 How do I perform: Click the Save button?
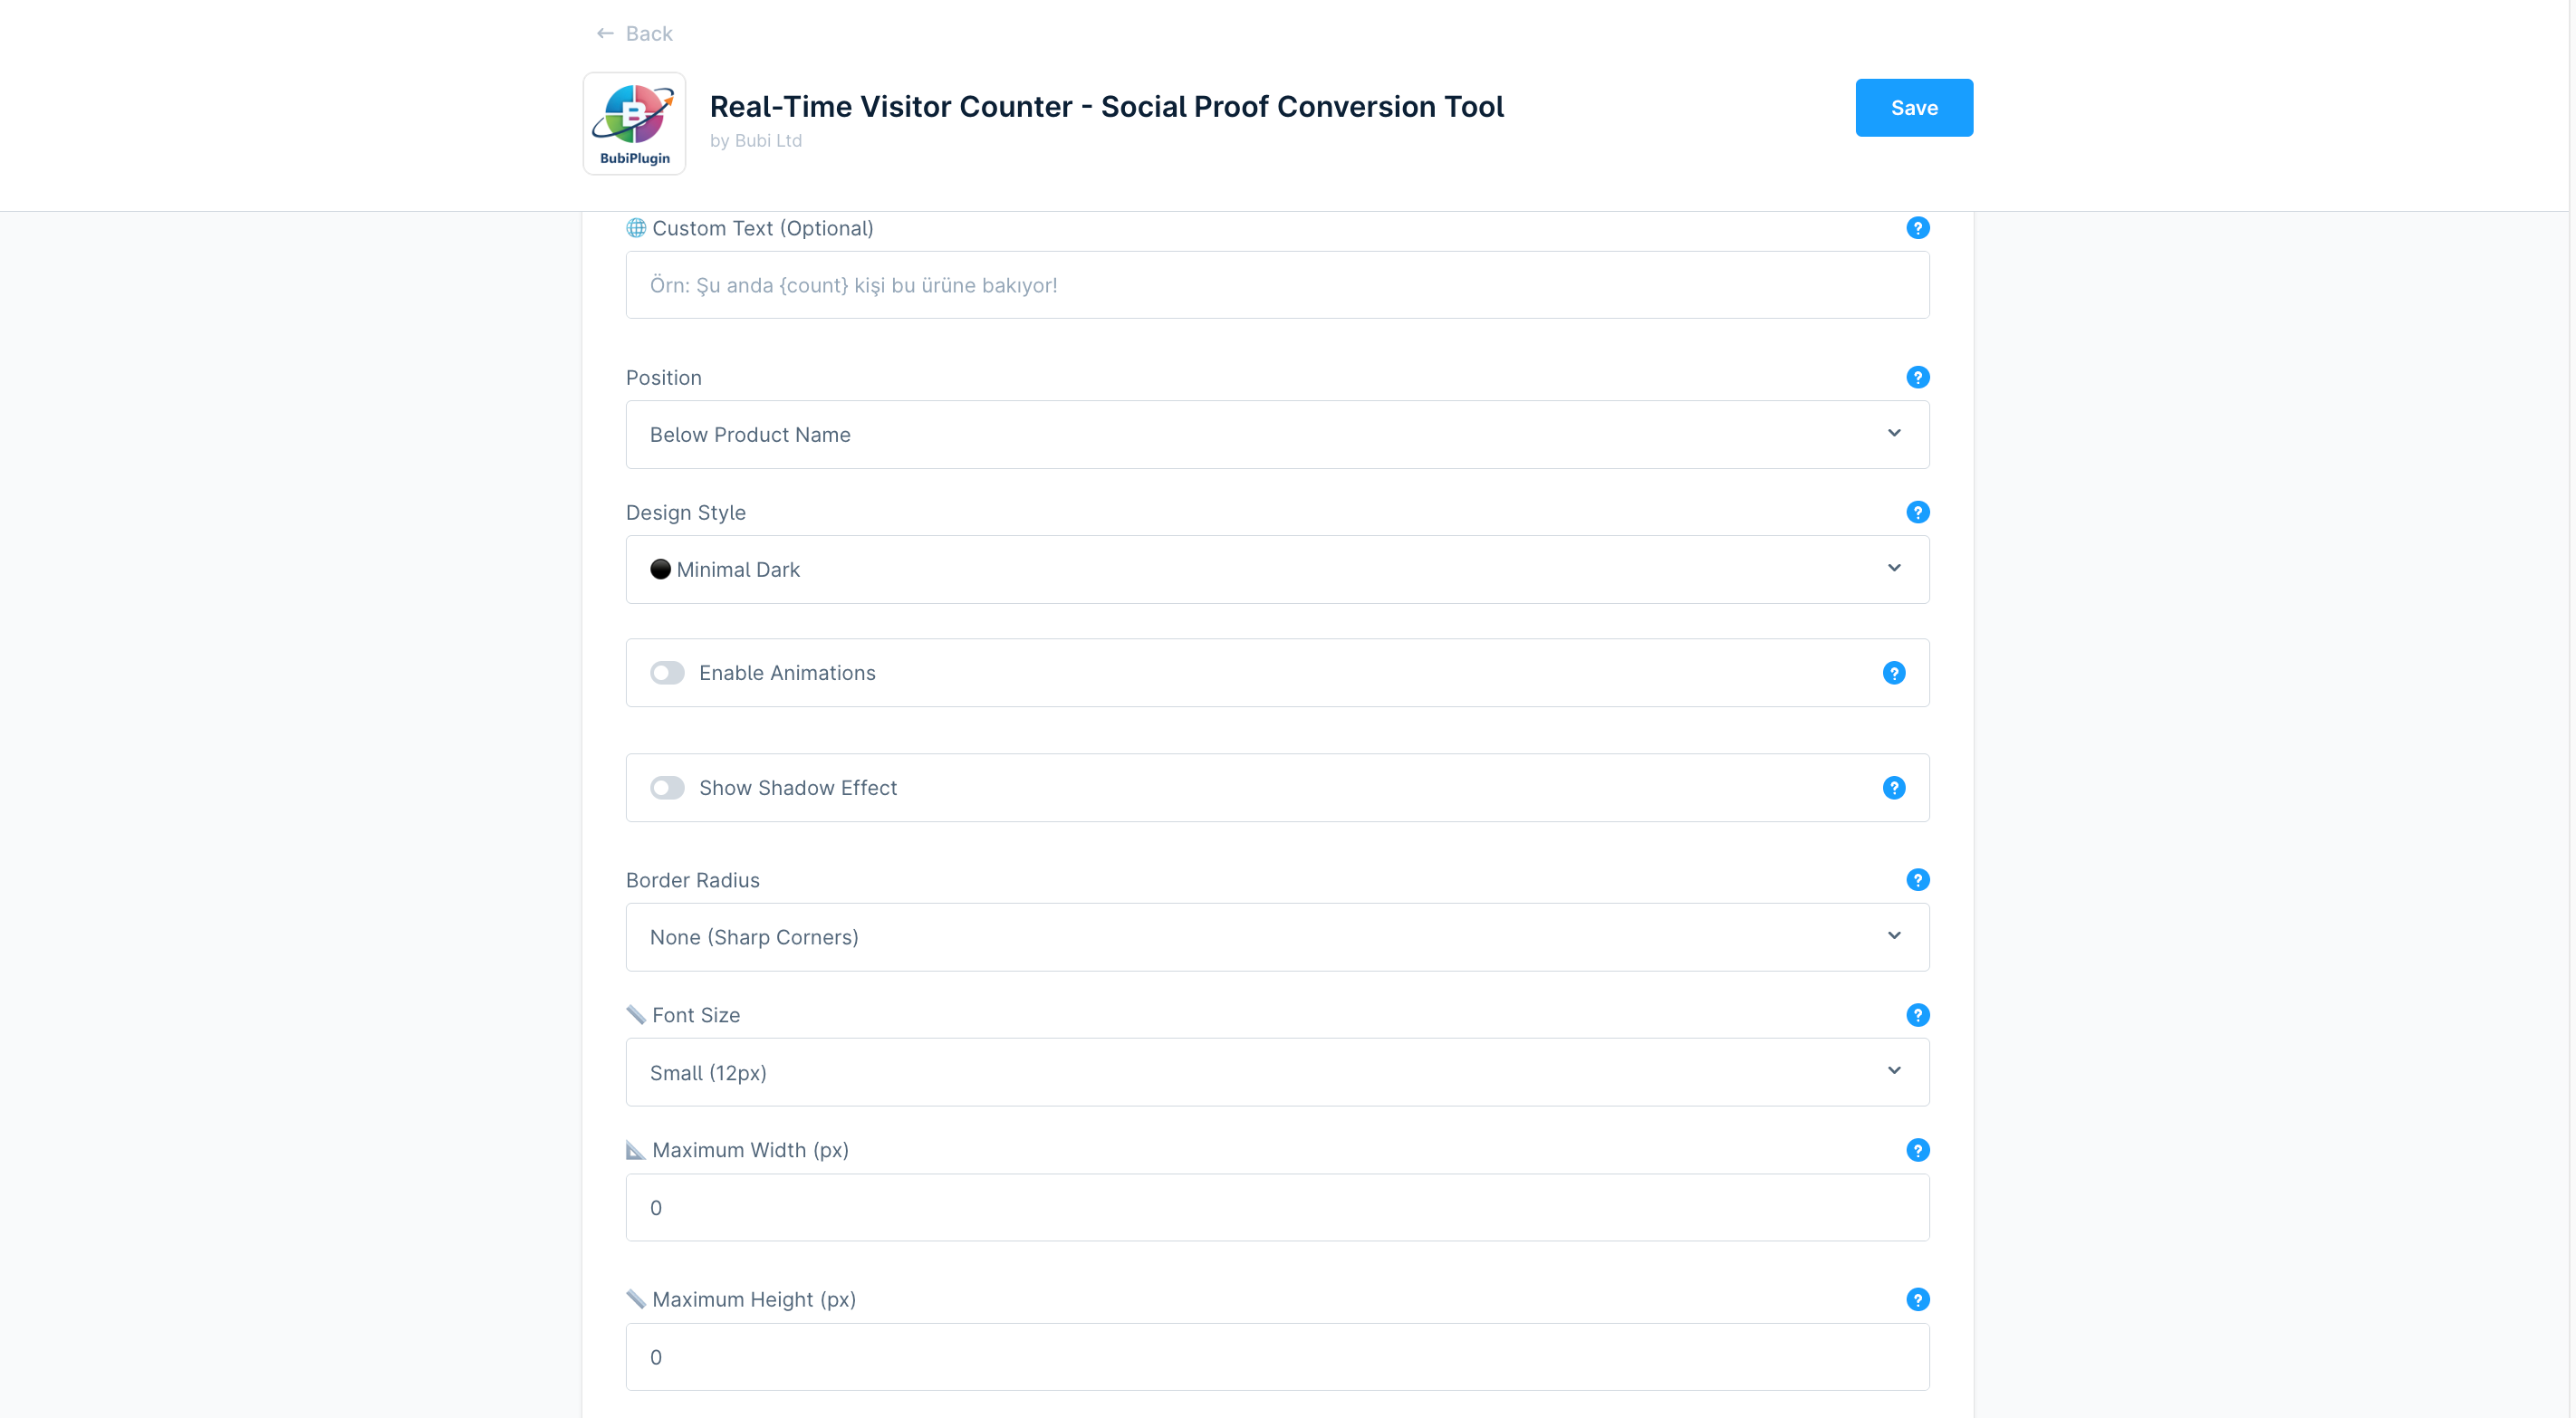pyautogui.click(x=1913, y=108)
